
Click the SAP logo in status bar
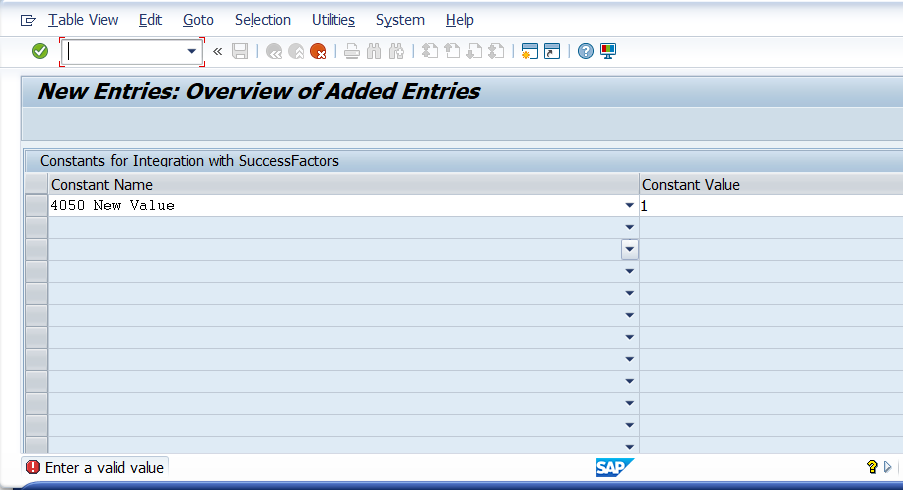click(614, 467)
